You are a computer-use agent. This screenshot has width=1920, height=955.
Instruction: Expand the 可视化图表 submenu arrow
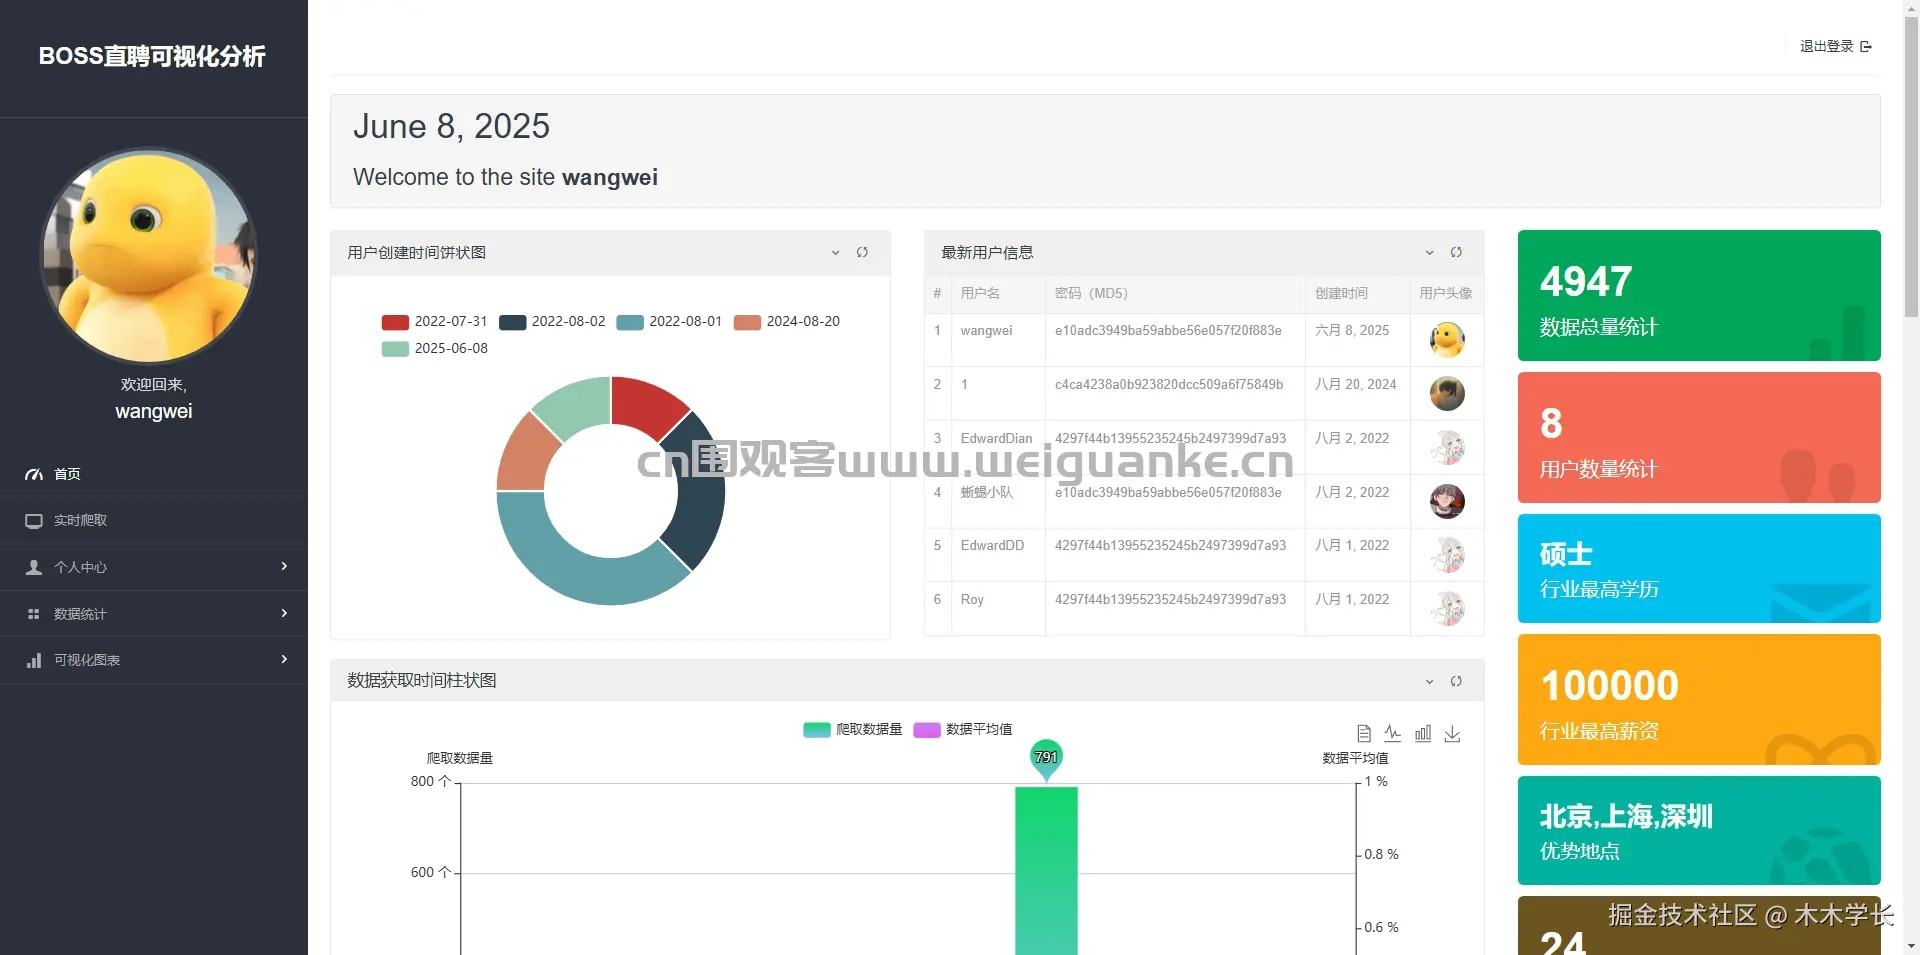click(x=284, y=659)
